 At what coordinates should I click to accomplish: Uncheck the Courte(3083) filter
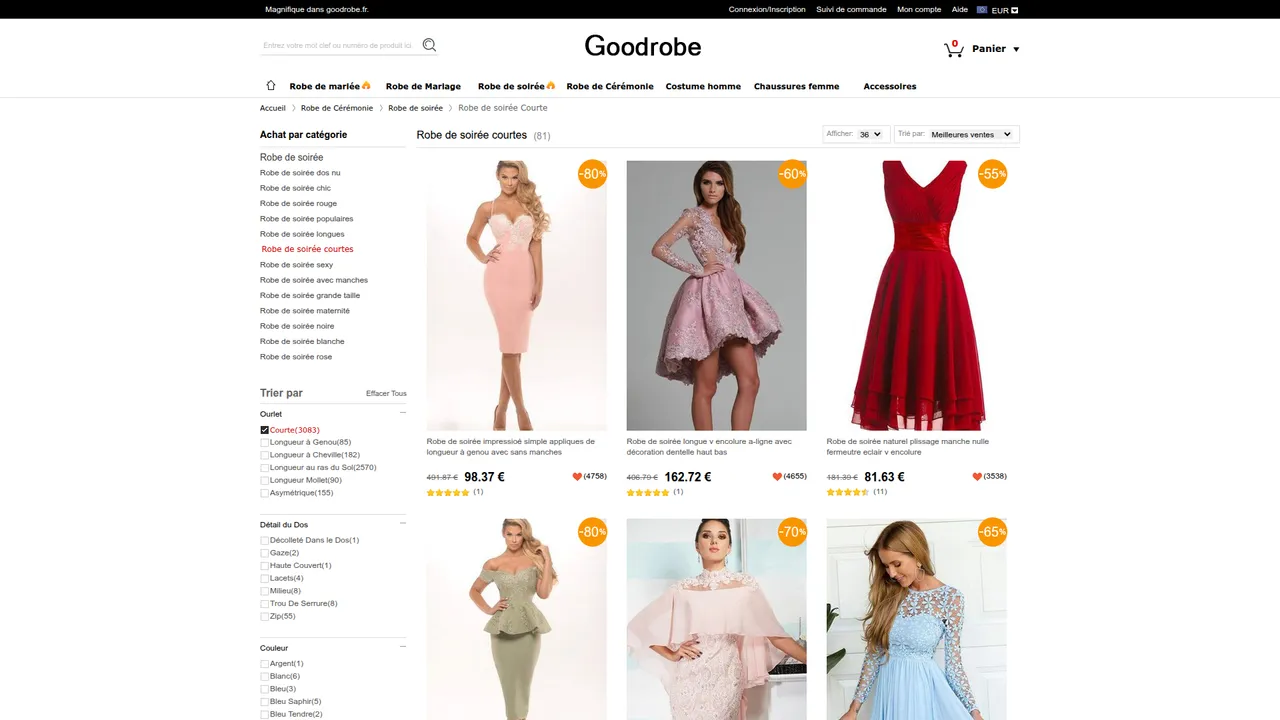tap(265, 430)
